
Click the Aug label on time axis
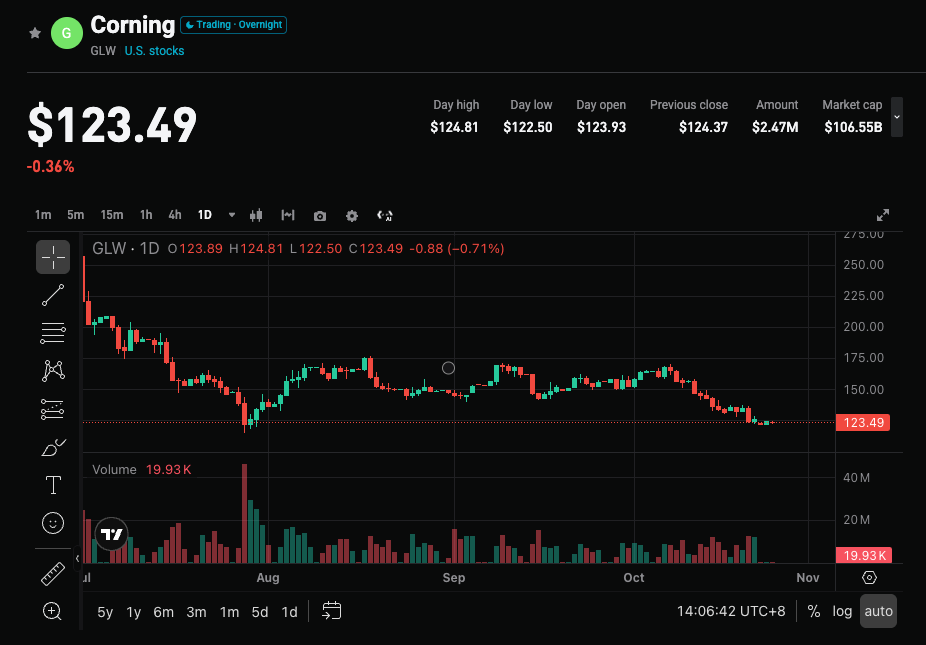[x=268, y=578]
